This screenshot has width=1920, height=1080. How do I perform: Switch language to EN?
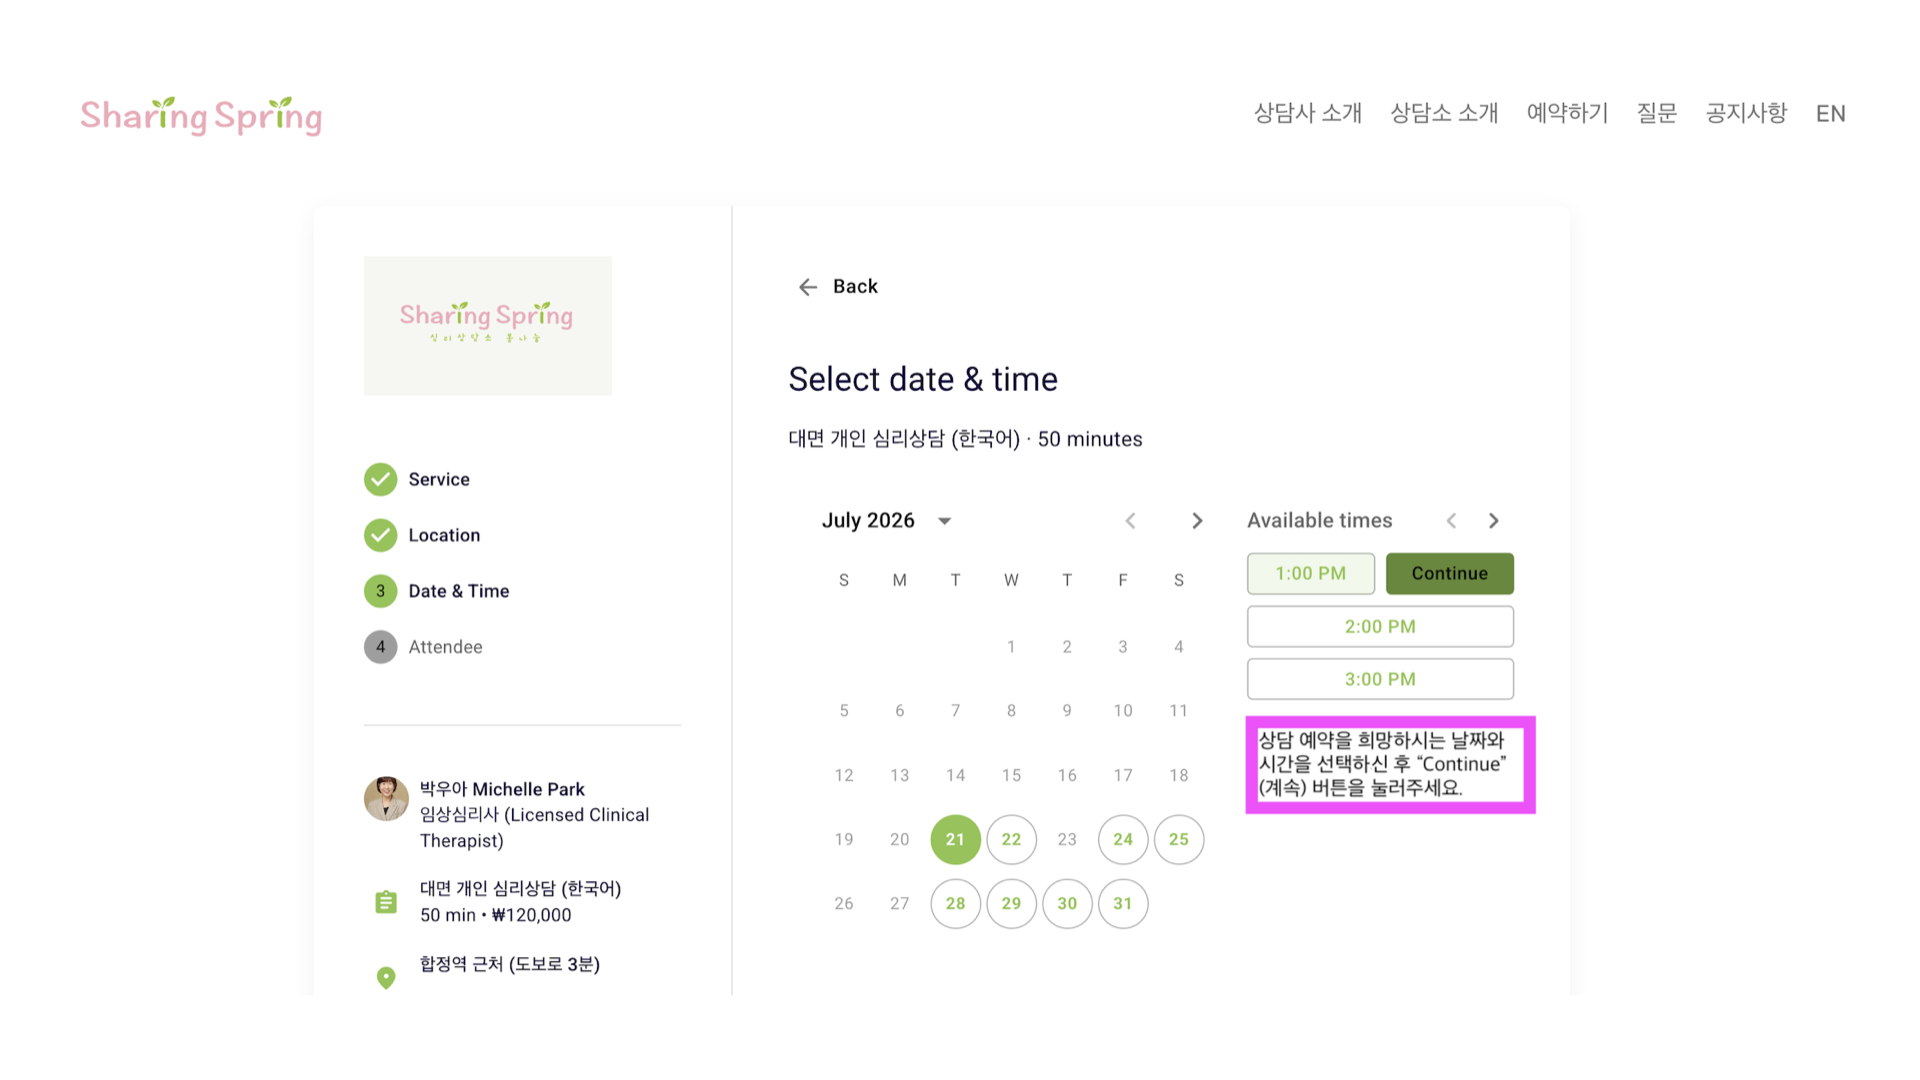tap(1831, 114)
